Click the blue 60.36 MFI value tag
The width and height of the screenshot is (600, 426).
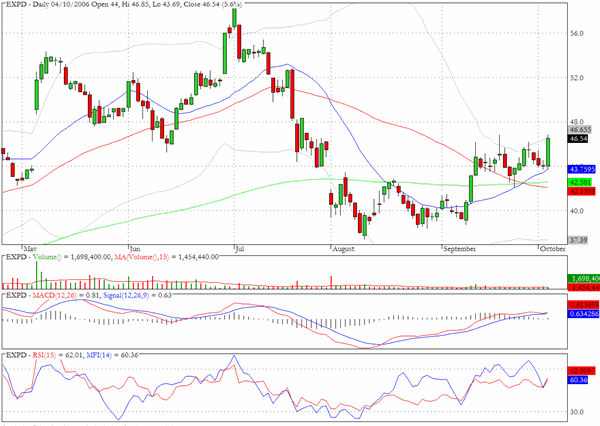pos(578,380)
